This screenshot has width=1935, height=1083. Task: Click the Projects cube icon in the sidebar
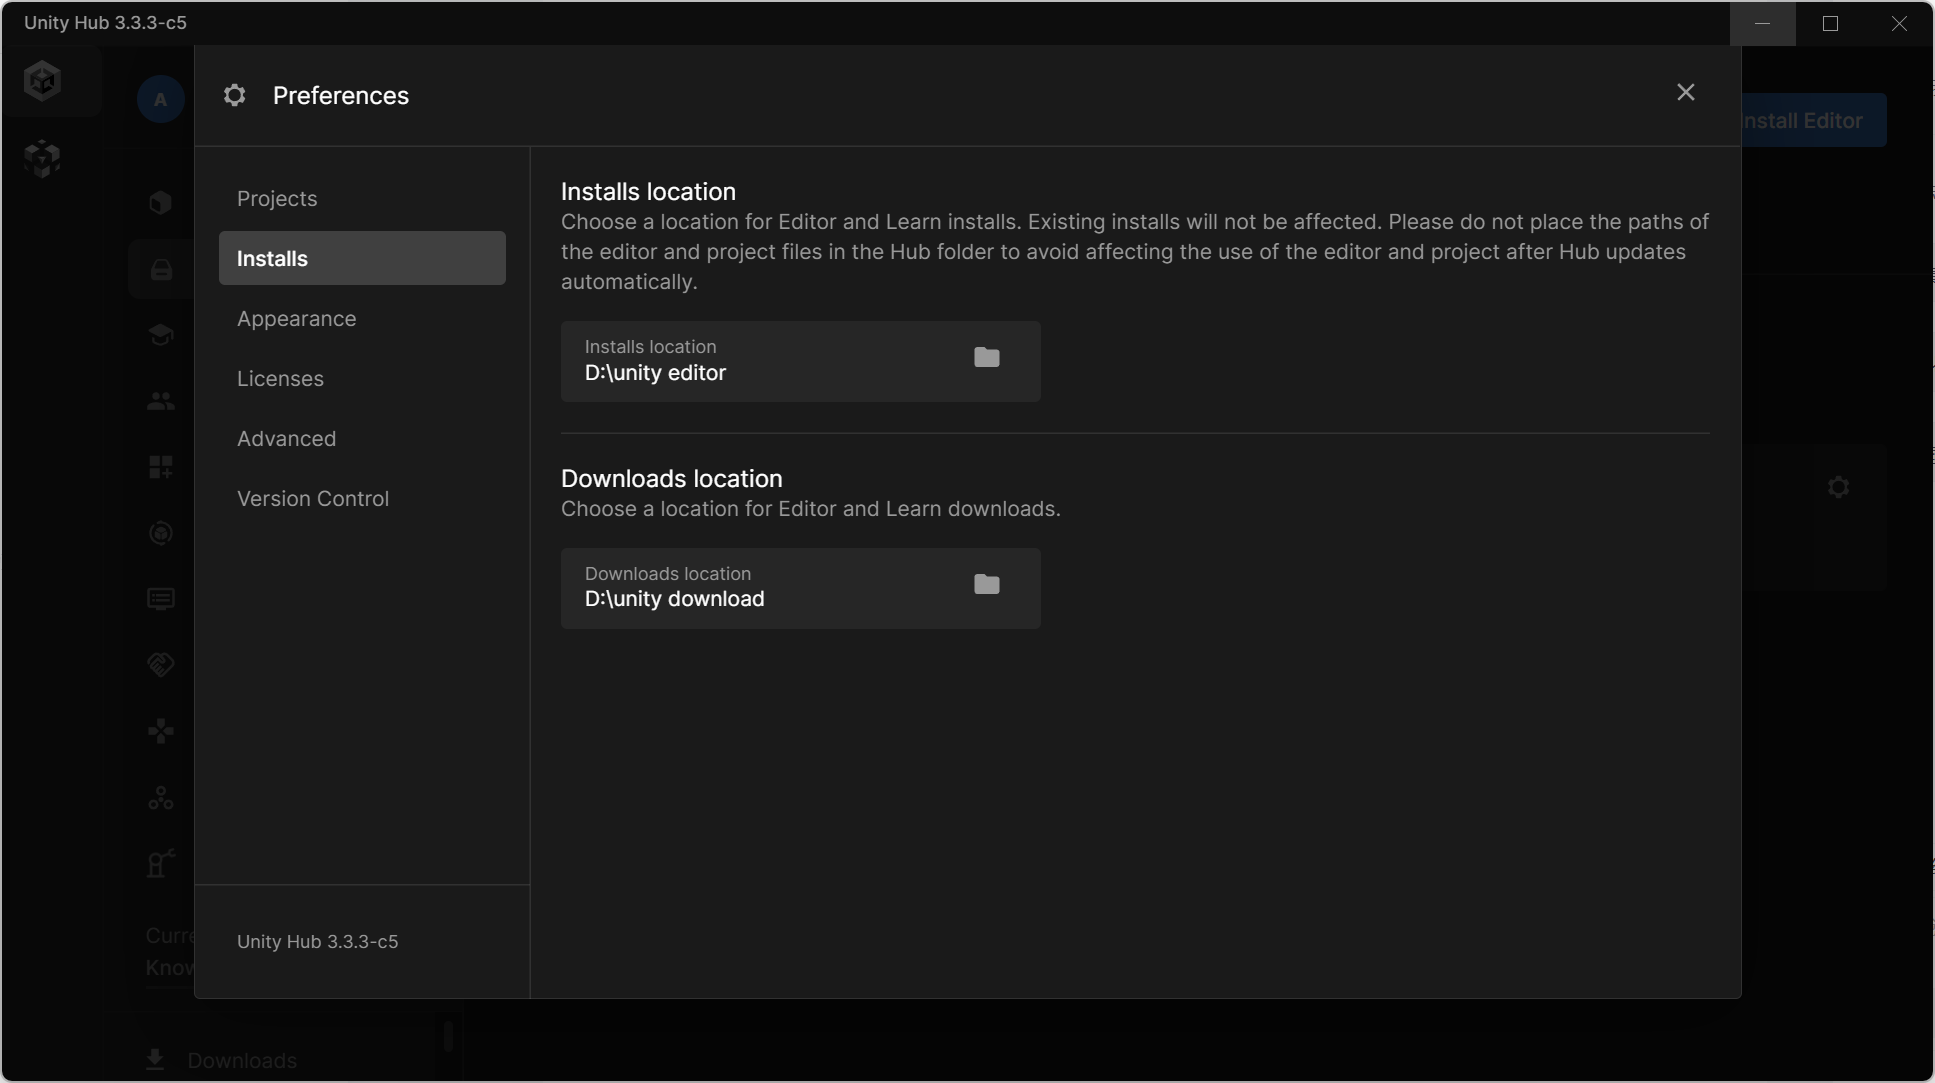pyautogui.click(x=161, y=203)
